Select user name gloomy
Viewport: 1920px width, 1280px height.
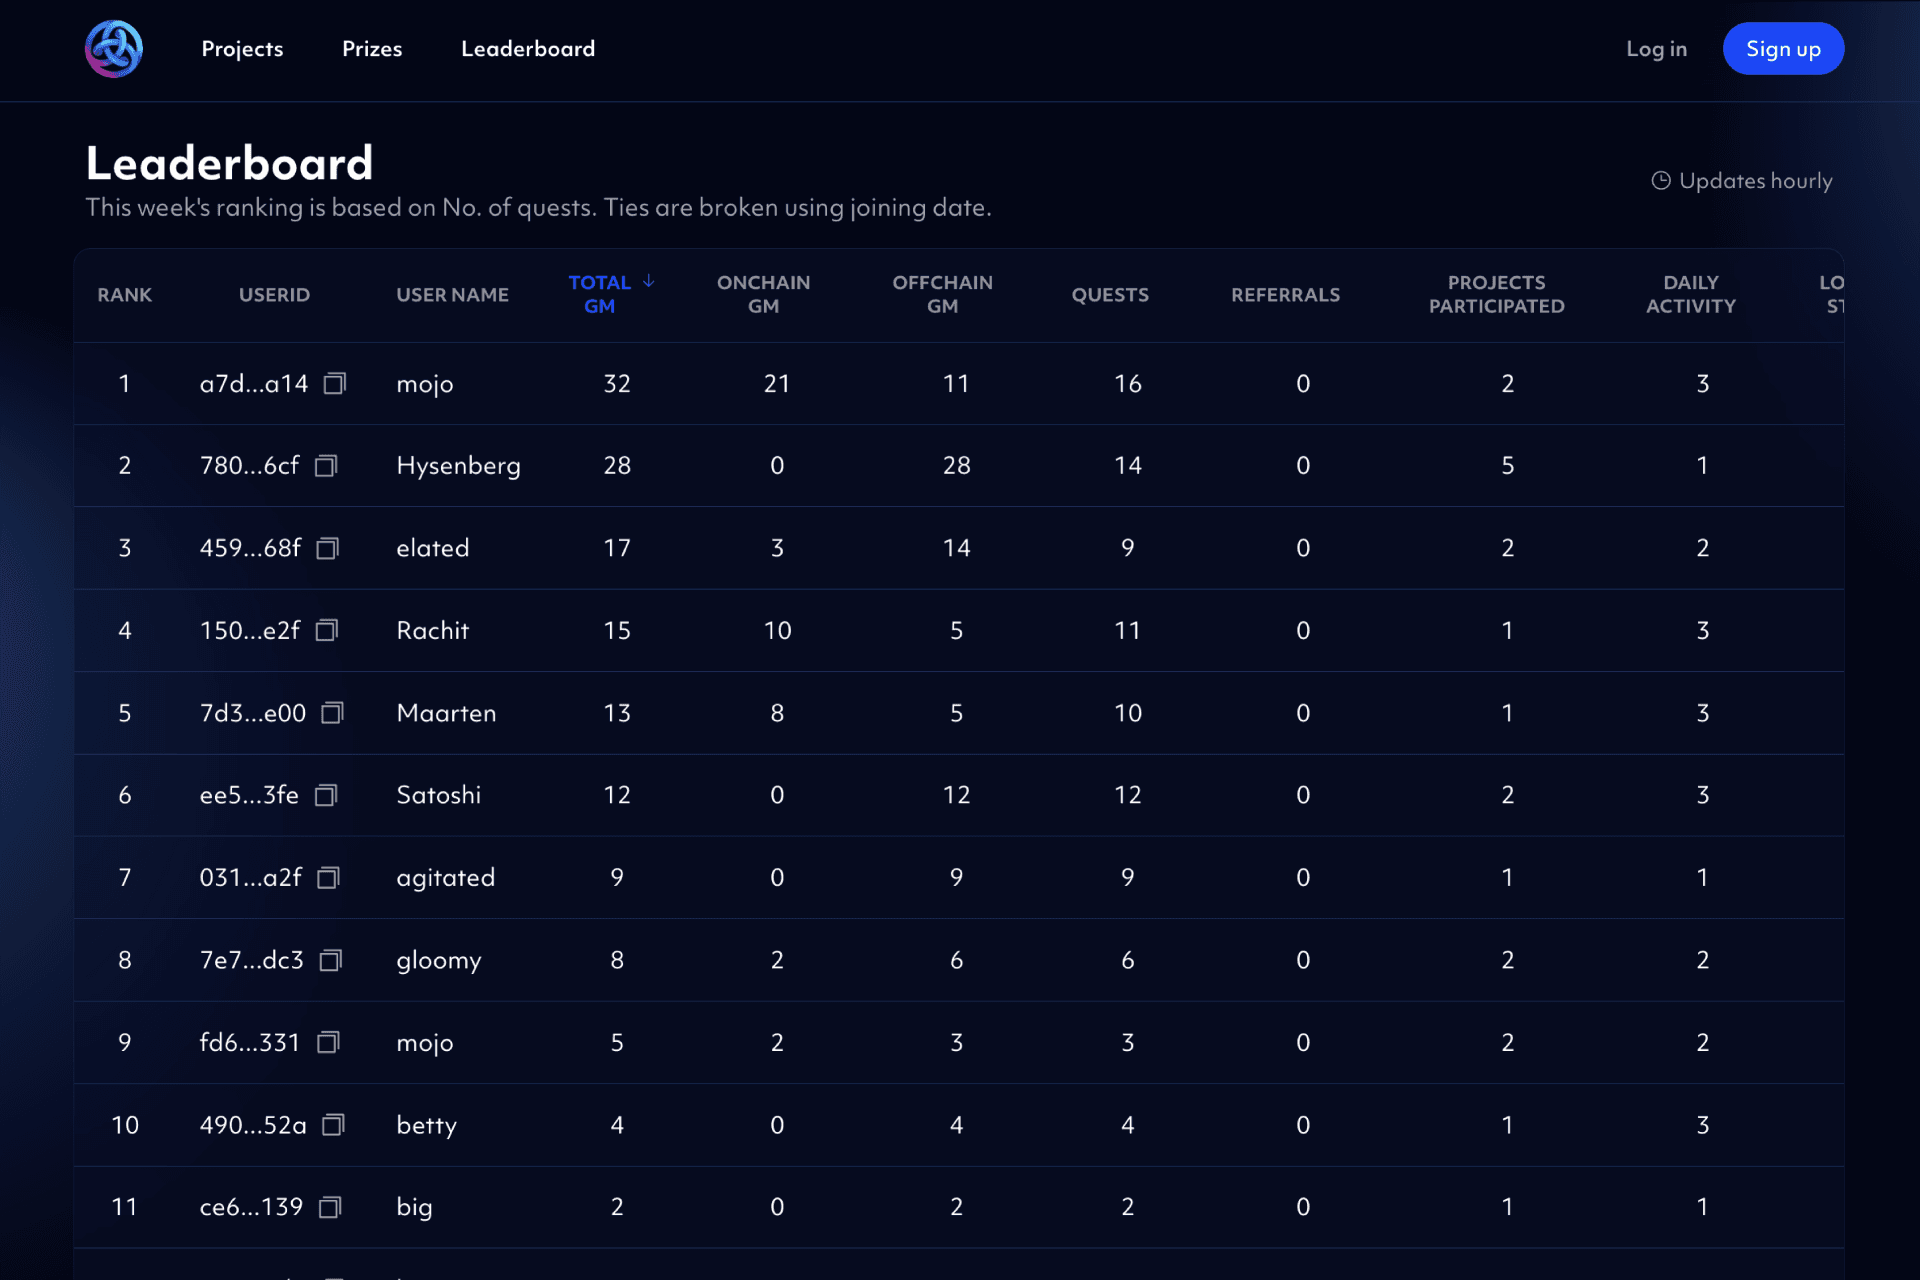(439, 961)
